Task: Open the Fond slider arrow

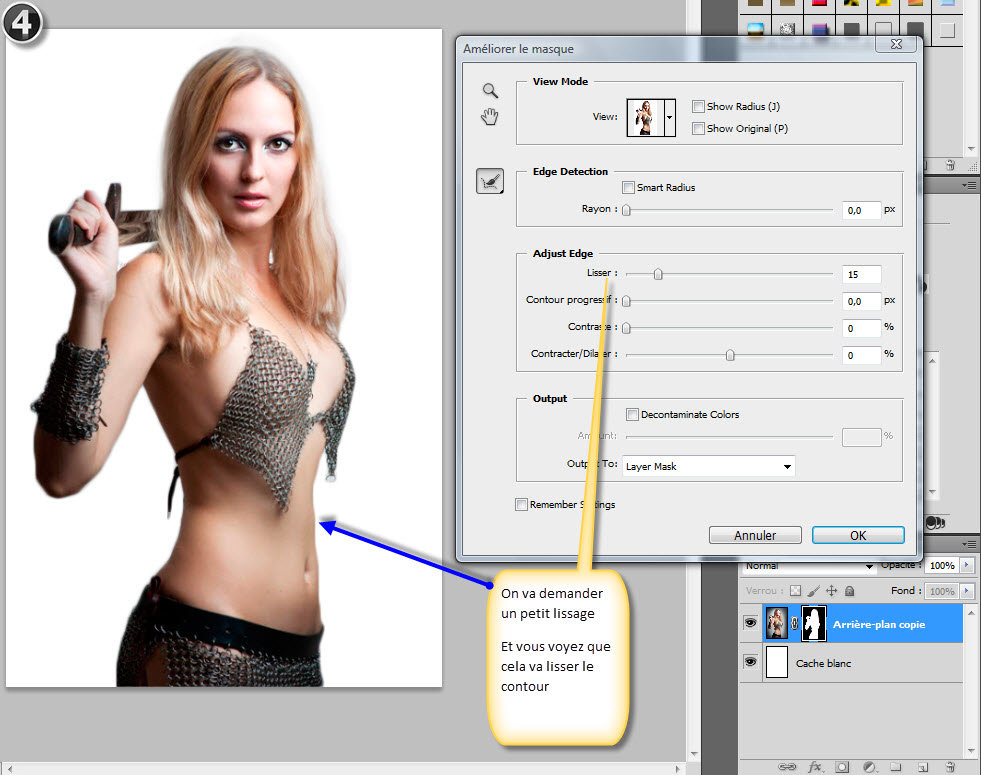Action: tap(967, 590)
